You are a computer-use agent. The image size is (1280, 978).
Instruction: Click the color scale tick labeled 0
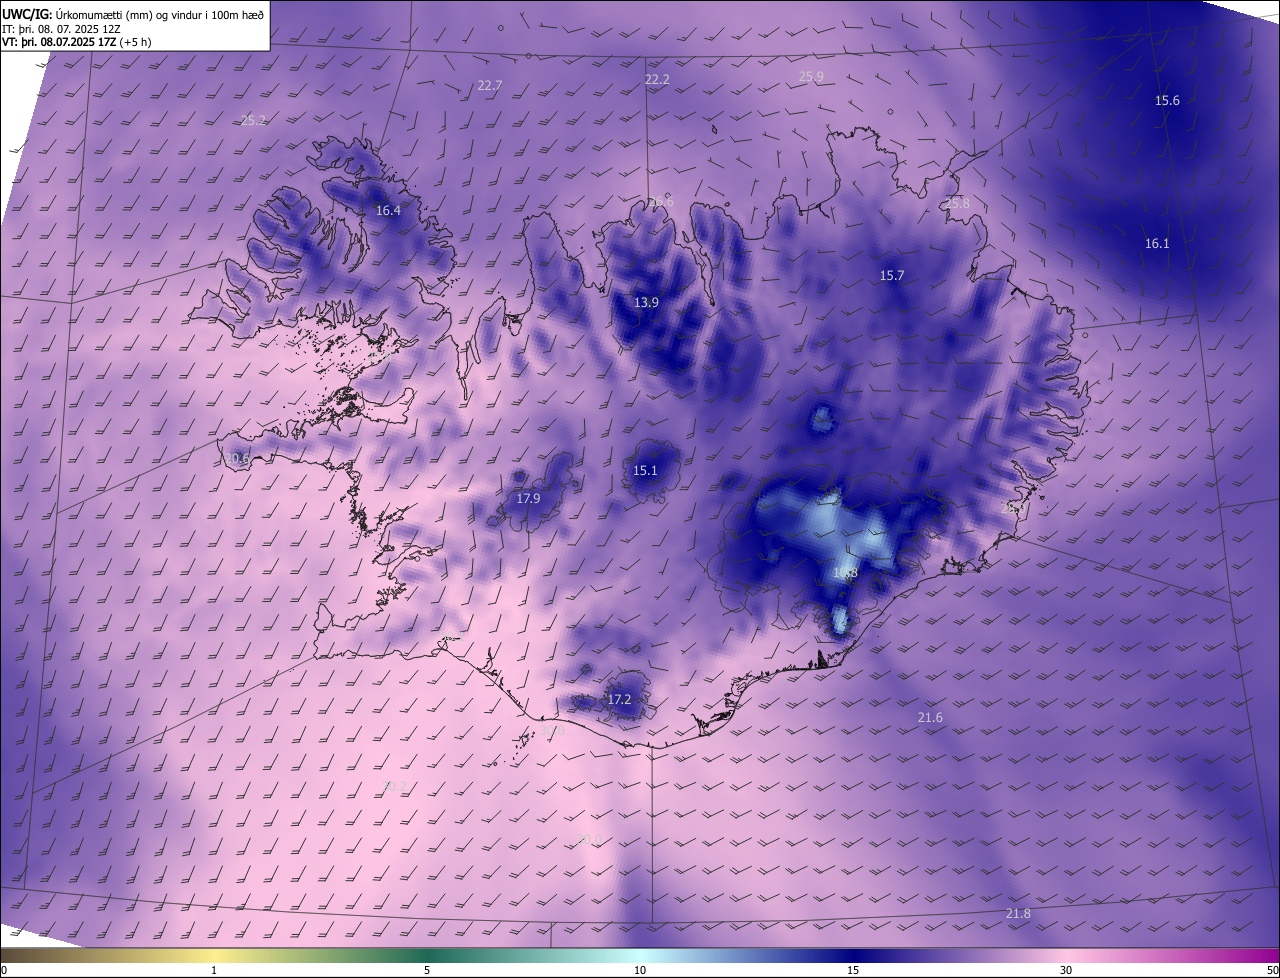click(4, 970)
